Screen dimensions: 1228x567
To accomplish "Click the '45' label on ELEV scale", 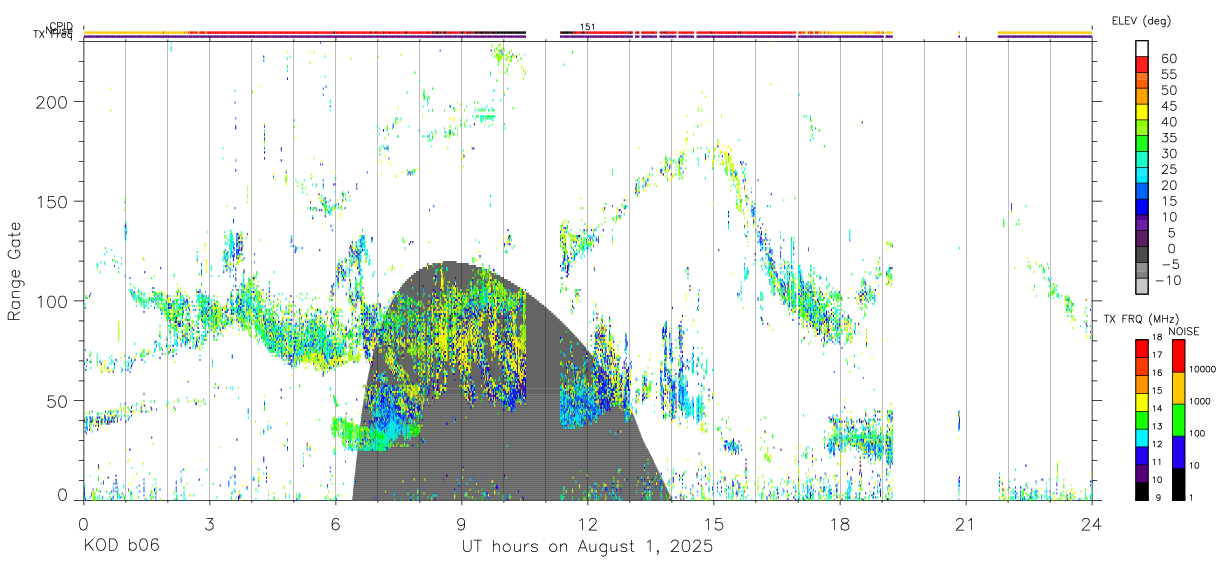I will (1168, 106).
